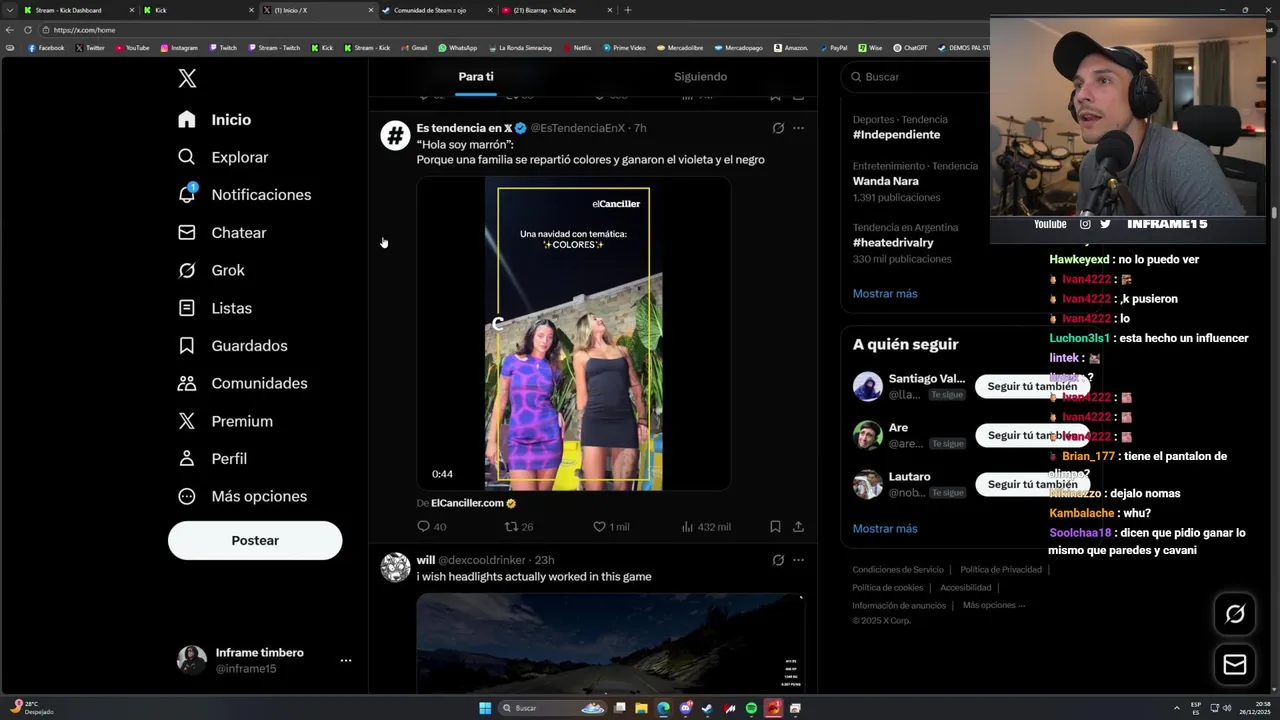Open Perfil in the sidebar
1280x720 pixels.
click(x=212, y=459)
